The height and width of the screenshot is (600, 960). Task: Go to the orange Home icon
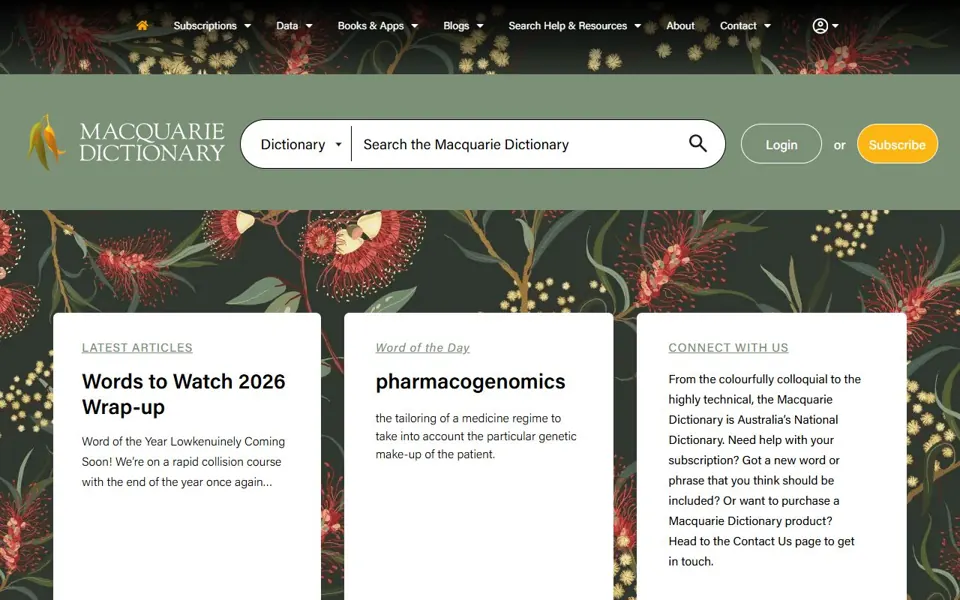coord(143,26)
